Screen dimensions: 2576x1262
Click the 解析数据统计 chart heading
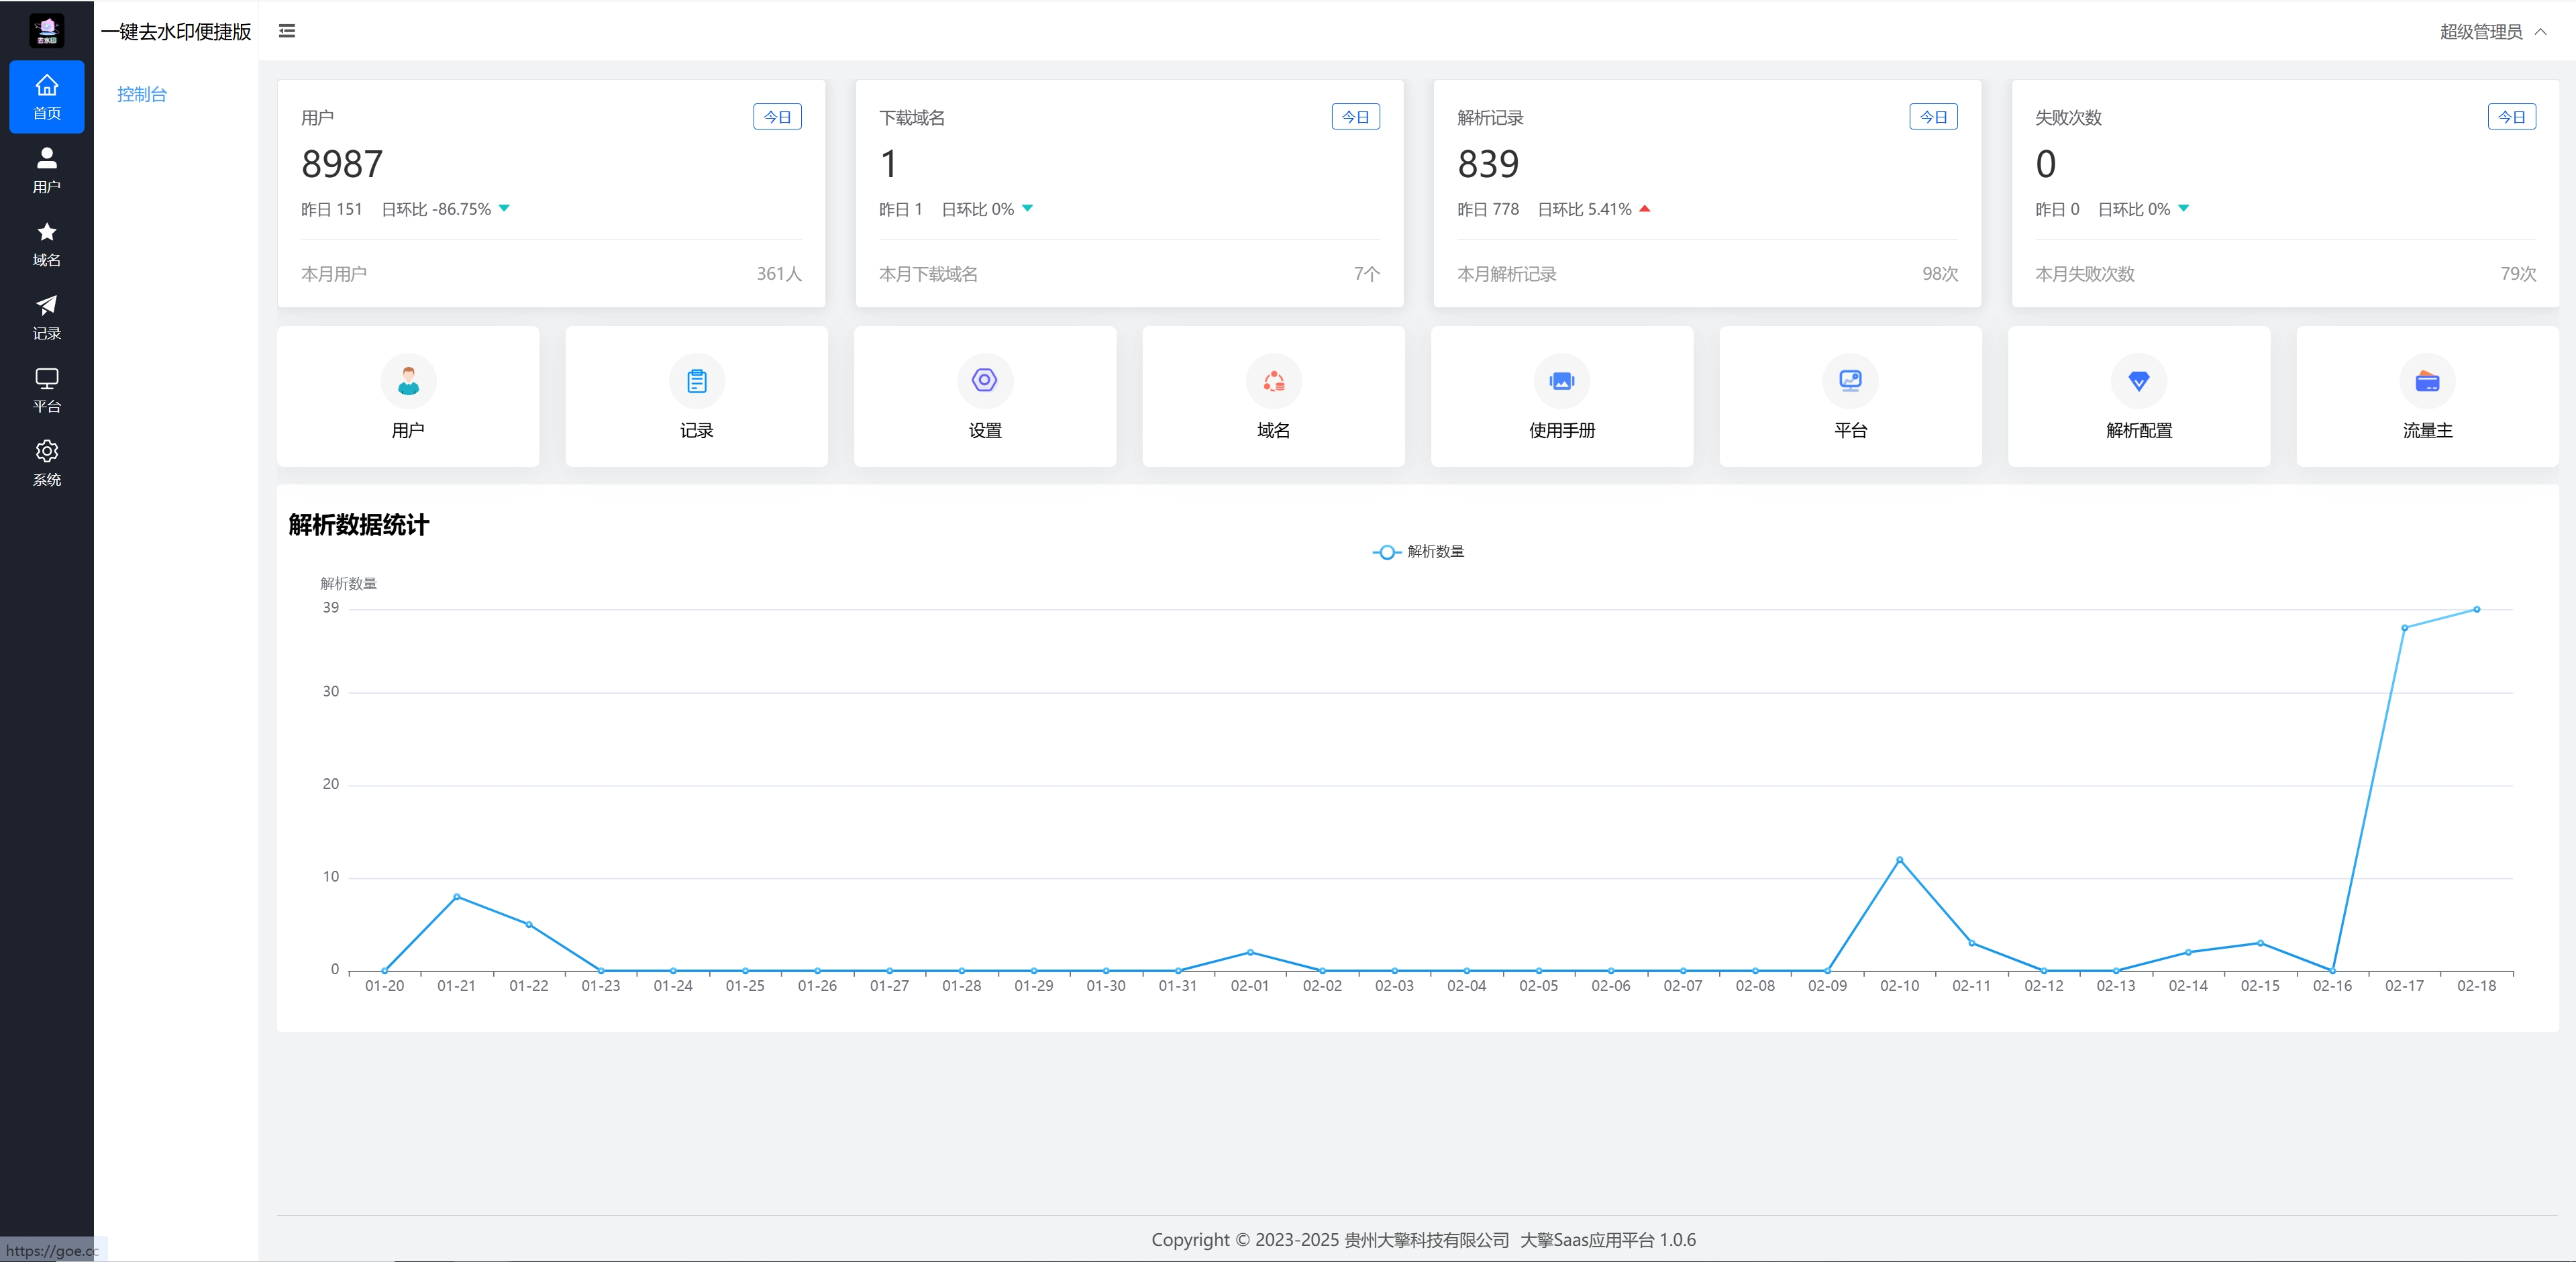[358, 525]
